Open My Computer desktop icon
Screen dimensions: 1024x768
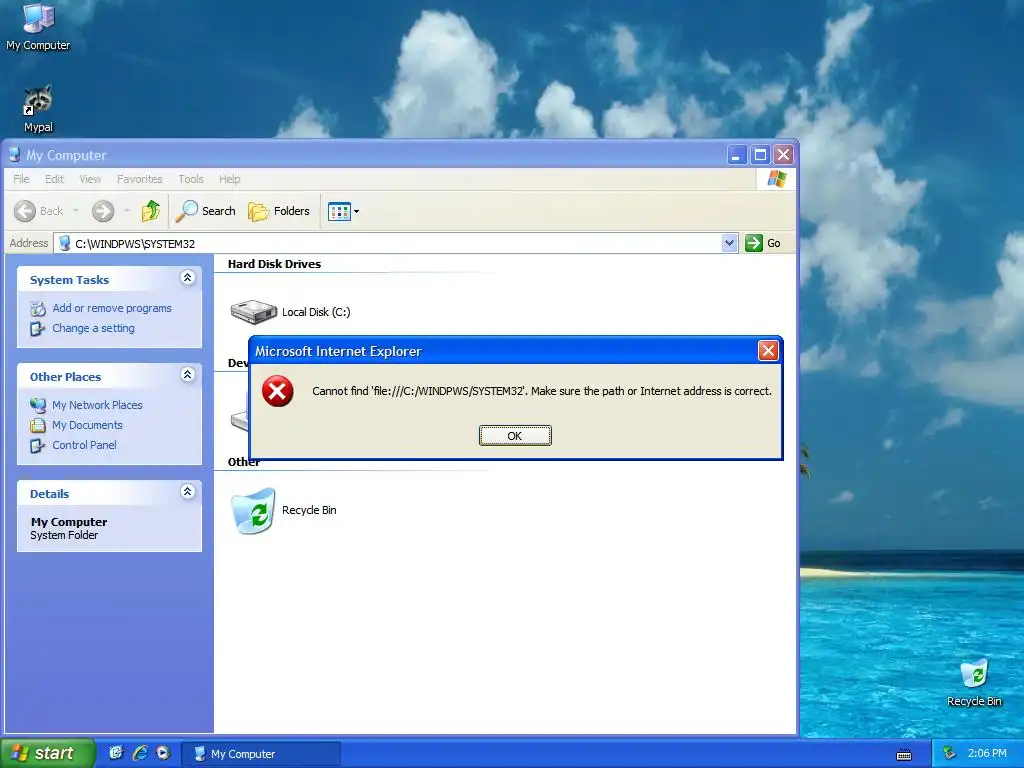point(38,27)
